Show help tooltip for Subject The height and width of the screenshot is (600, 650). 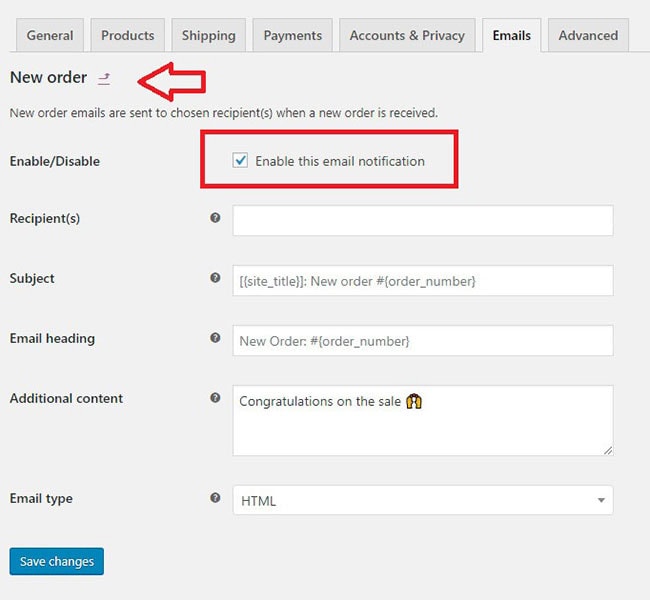click(215, 278)
